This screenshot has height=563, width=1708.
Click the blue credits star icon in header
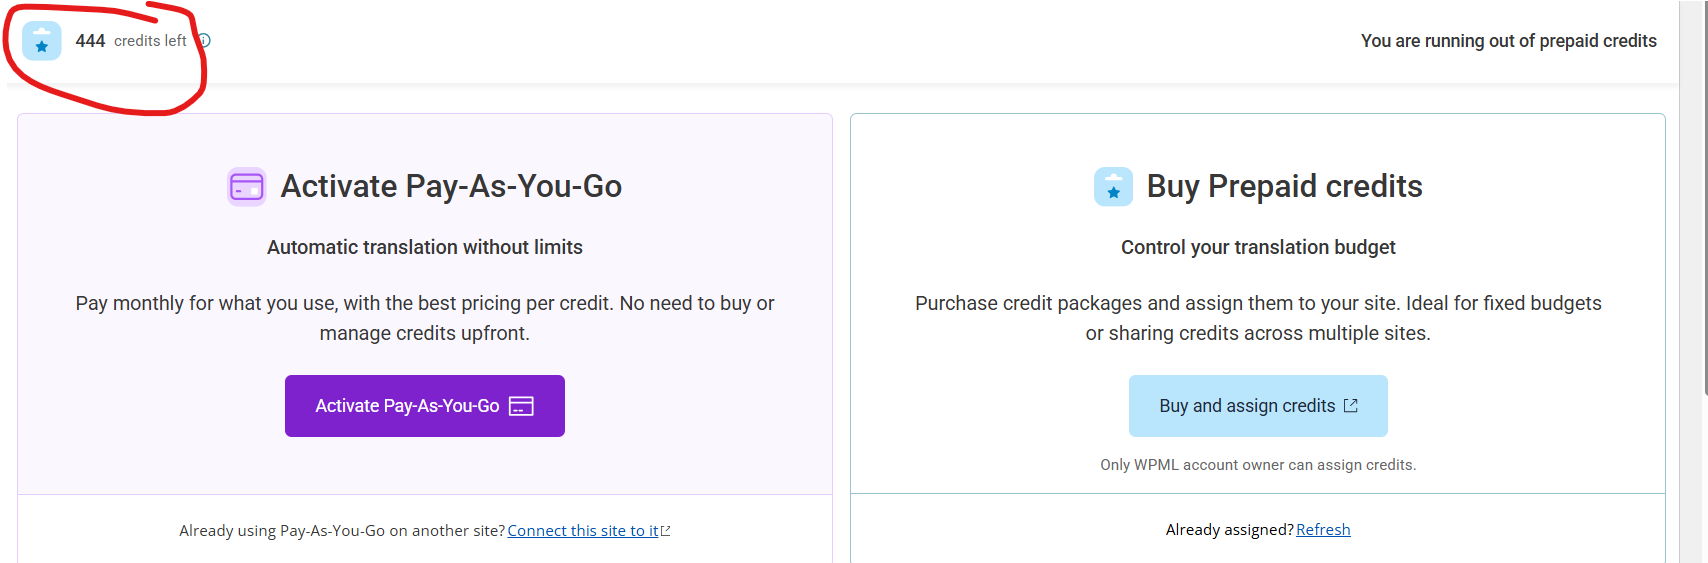(42, 41)
